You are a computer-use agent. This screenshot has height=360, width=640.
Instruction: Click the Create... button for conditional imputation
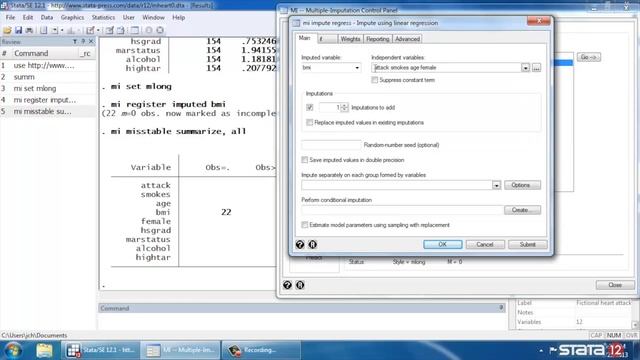click(522, 210)
